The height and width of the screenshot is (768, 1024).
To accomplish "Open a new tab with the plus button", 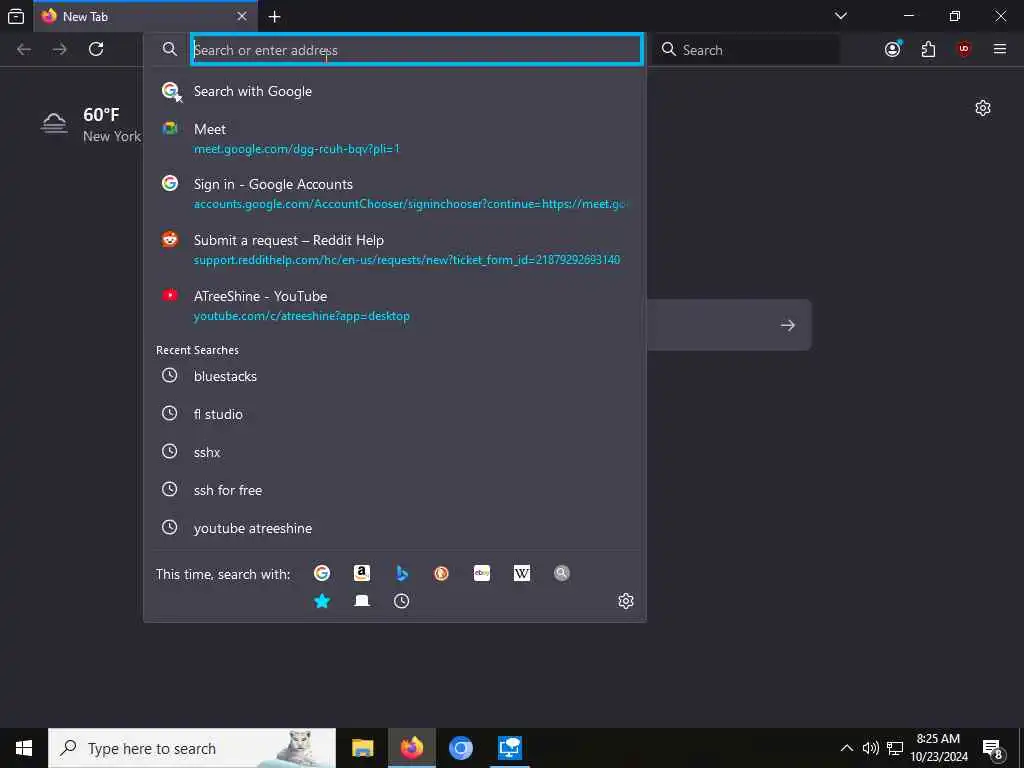I will coord(274,16).
